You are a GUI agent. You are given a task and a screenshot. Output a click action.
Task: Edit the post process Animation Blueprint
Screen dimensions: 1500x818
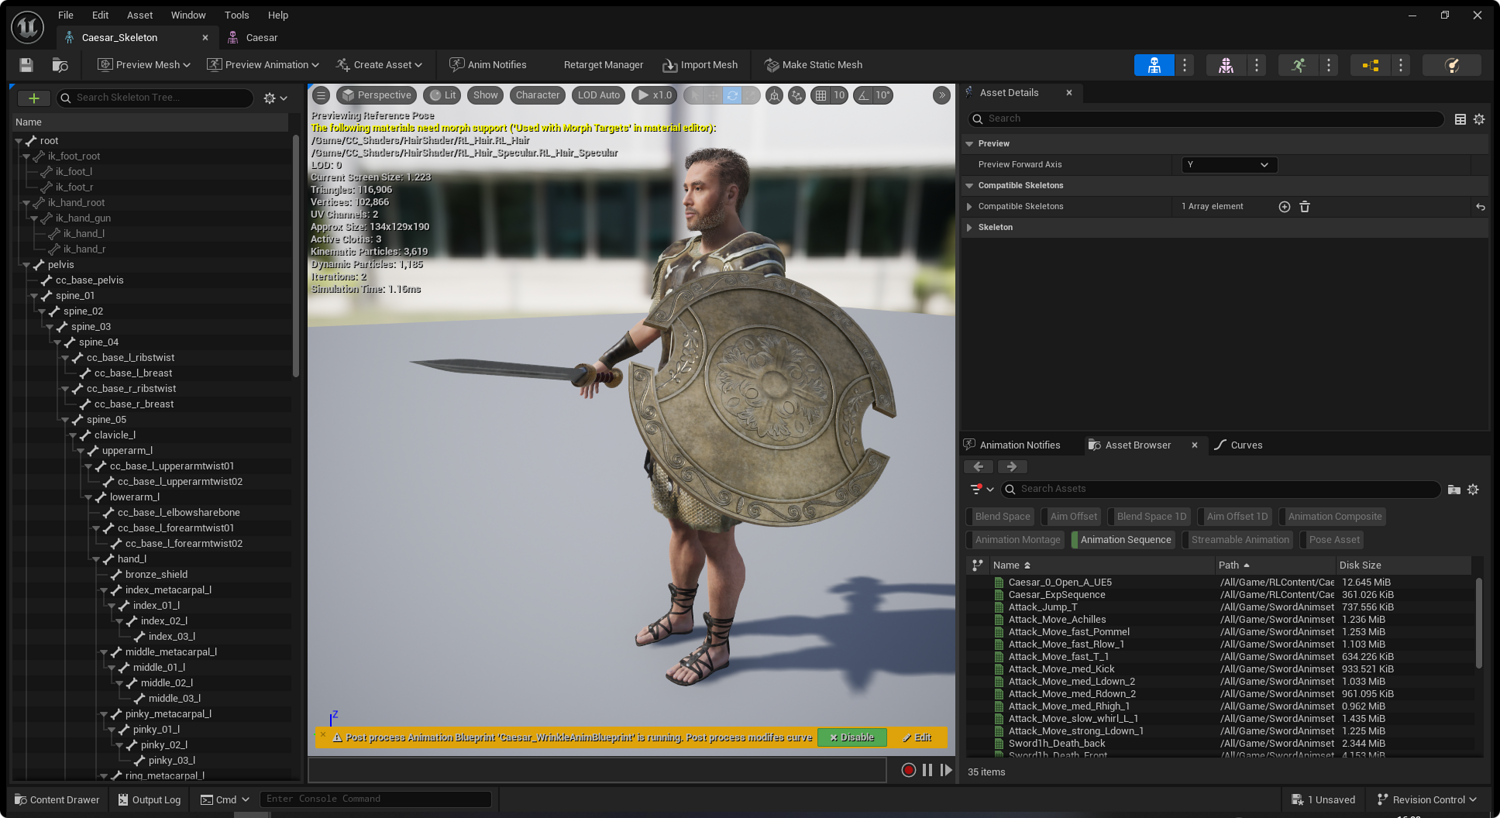pos(917,738)
